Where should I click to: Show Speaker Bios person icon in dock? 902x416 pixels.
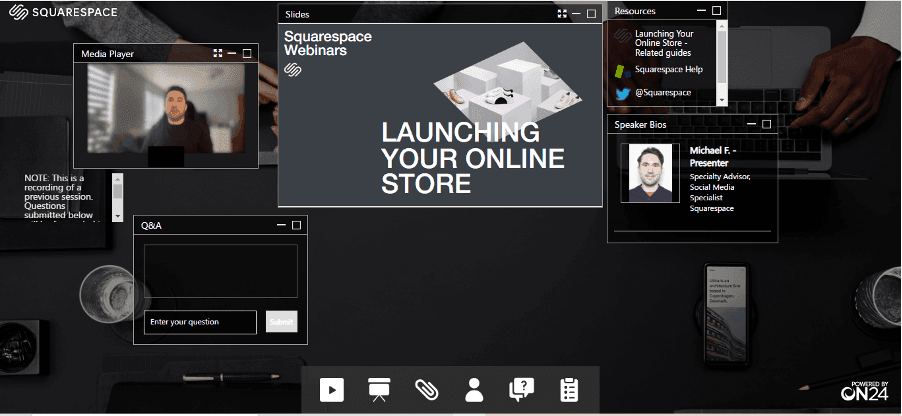[474, 390]
